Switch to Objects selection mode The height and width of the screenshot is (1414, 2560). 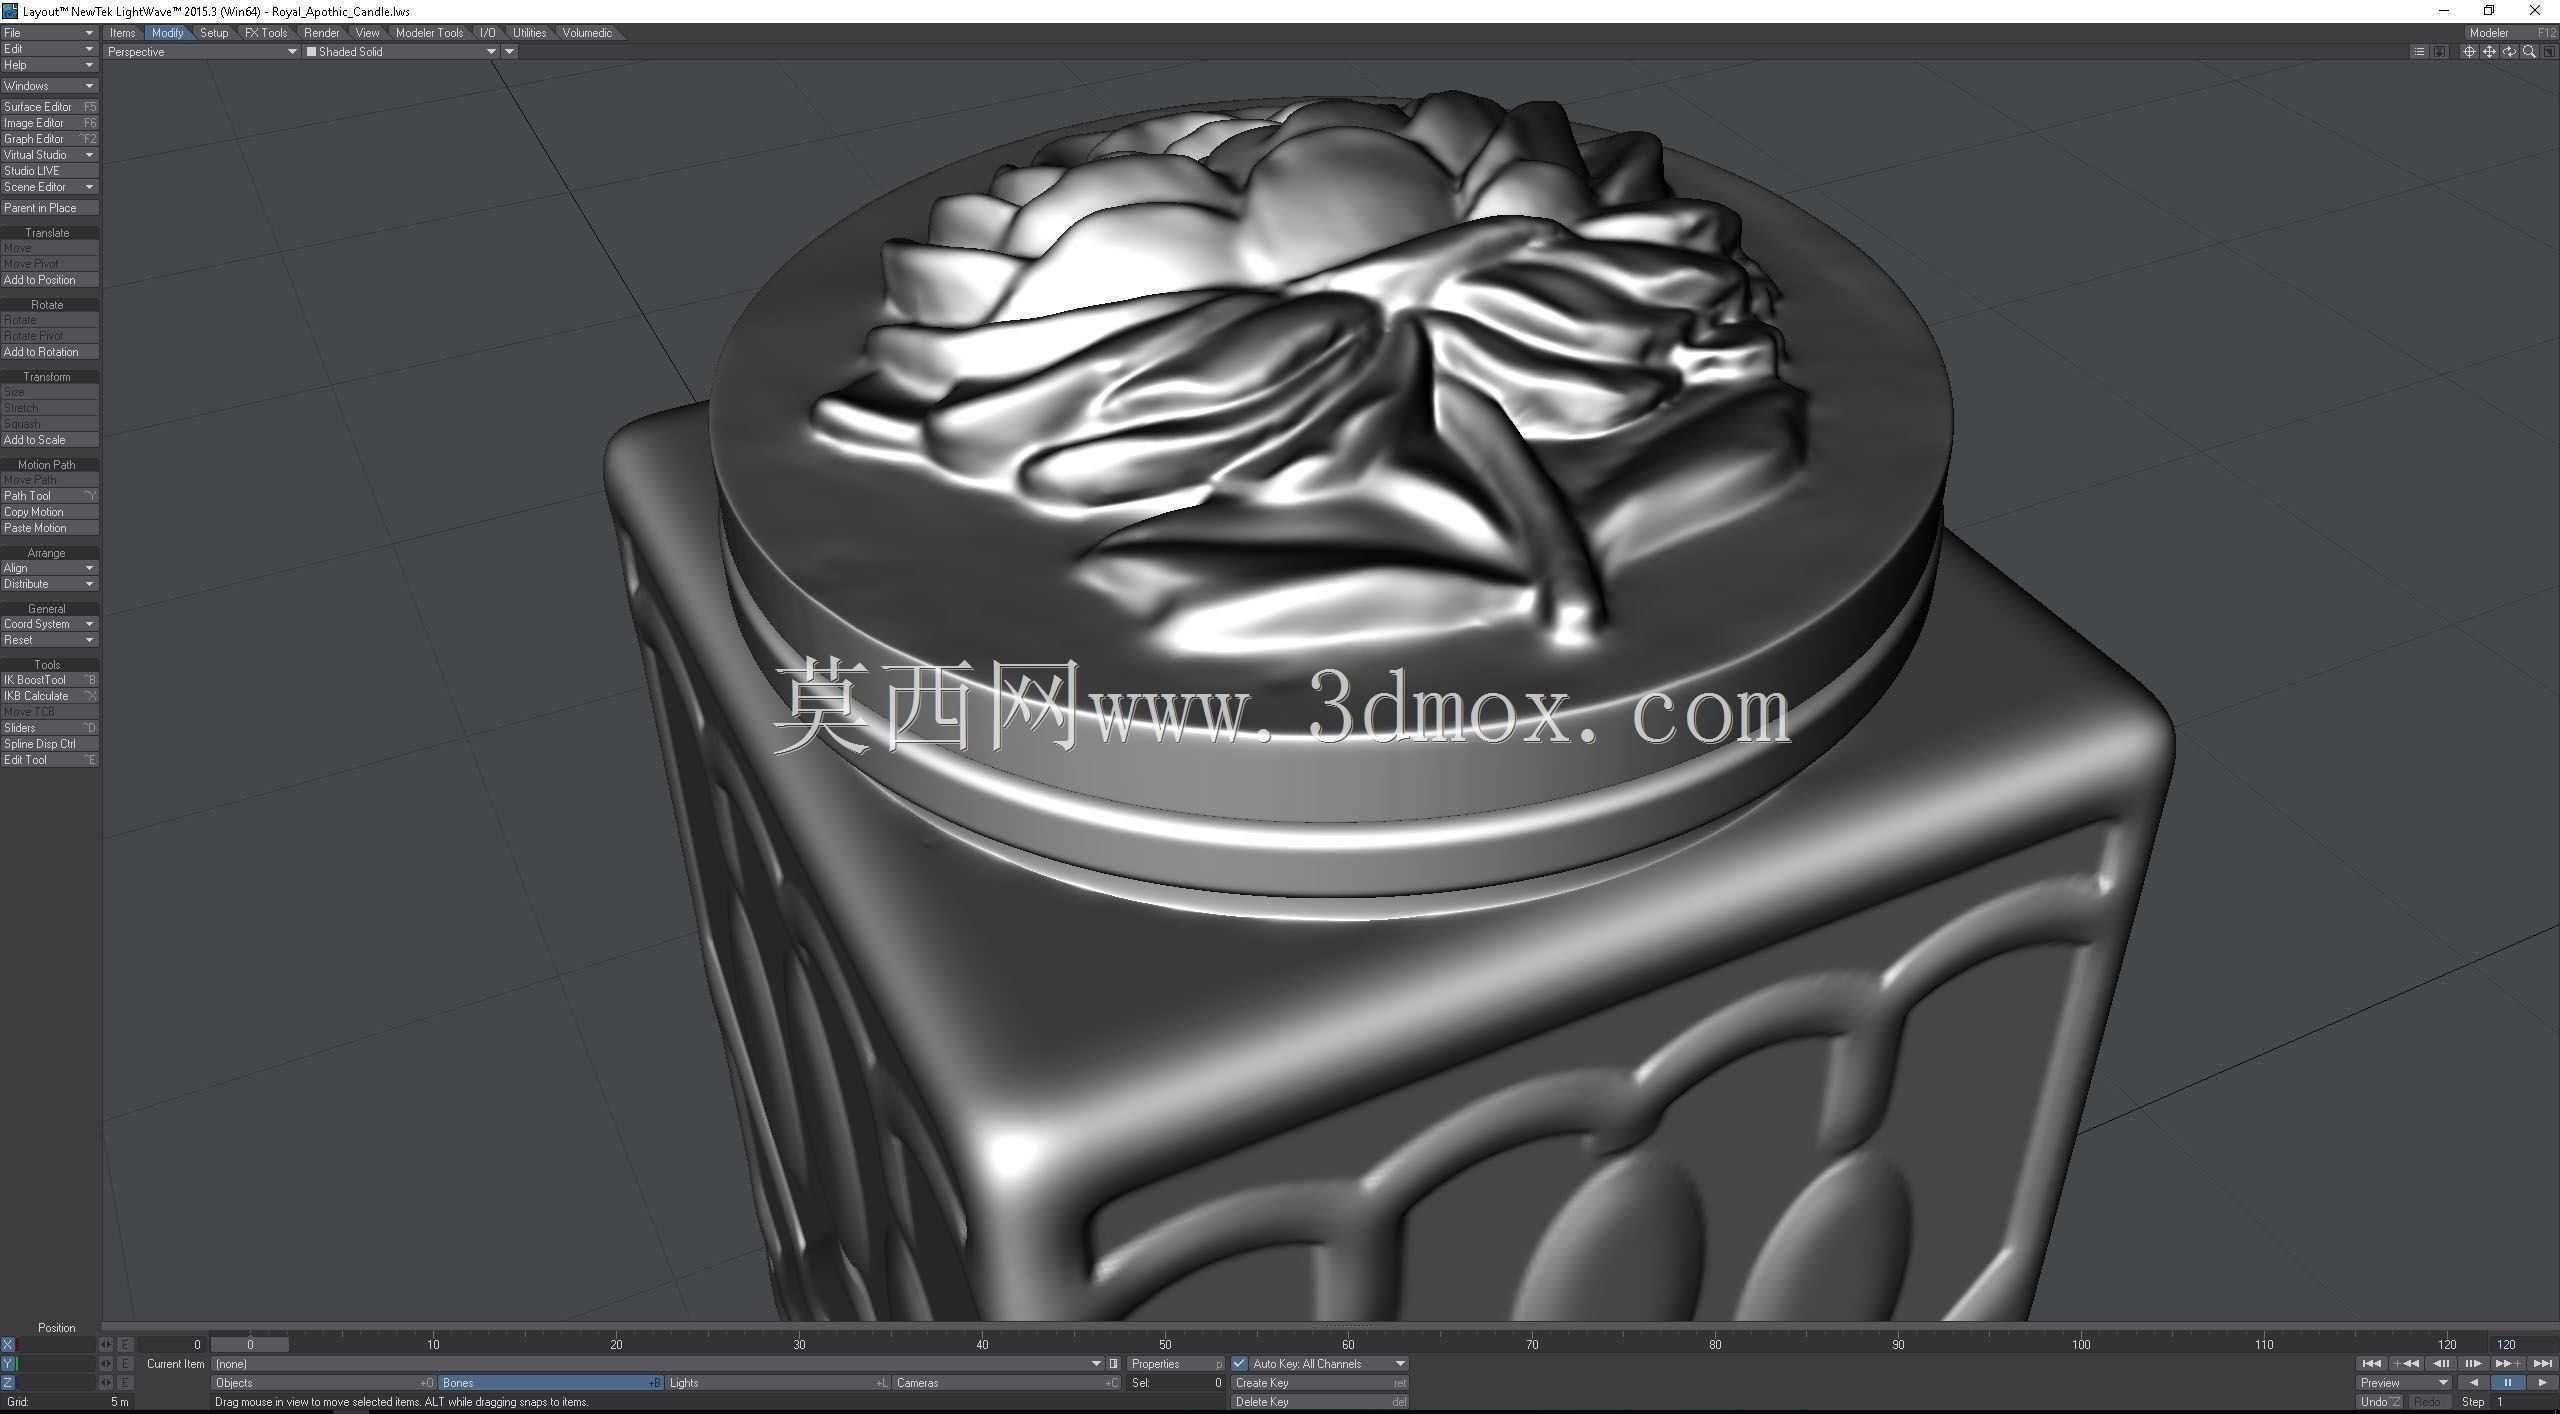coord(324,1383)
